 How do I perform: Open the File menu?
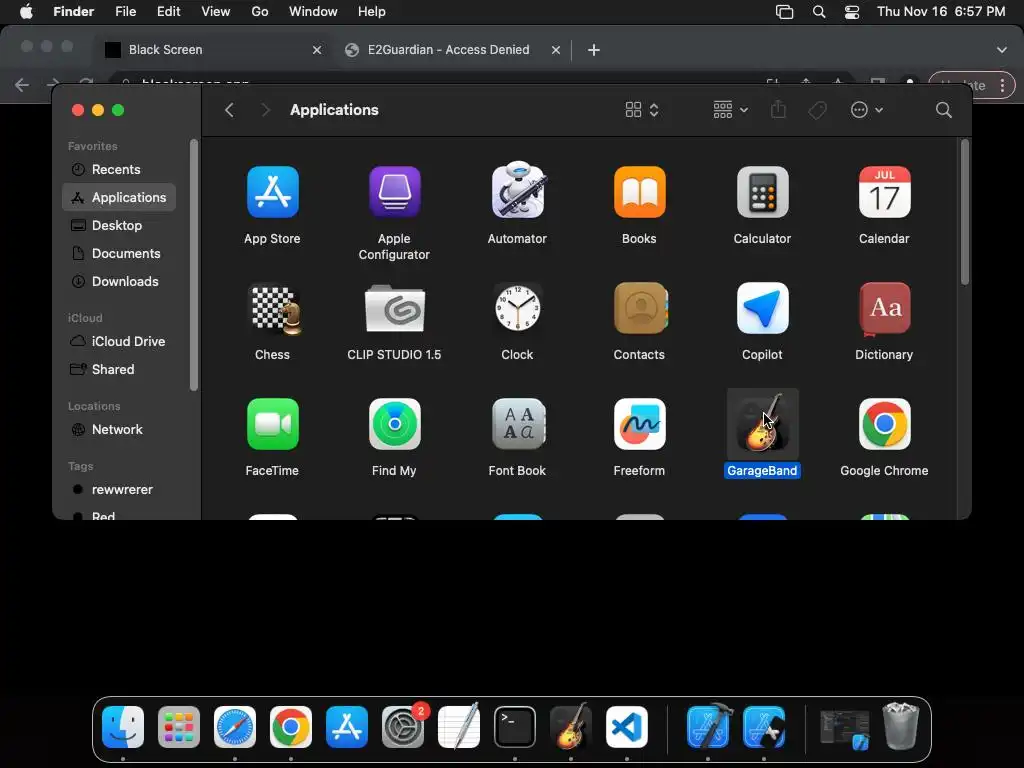(125, 12)
